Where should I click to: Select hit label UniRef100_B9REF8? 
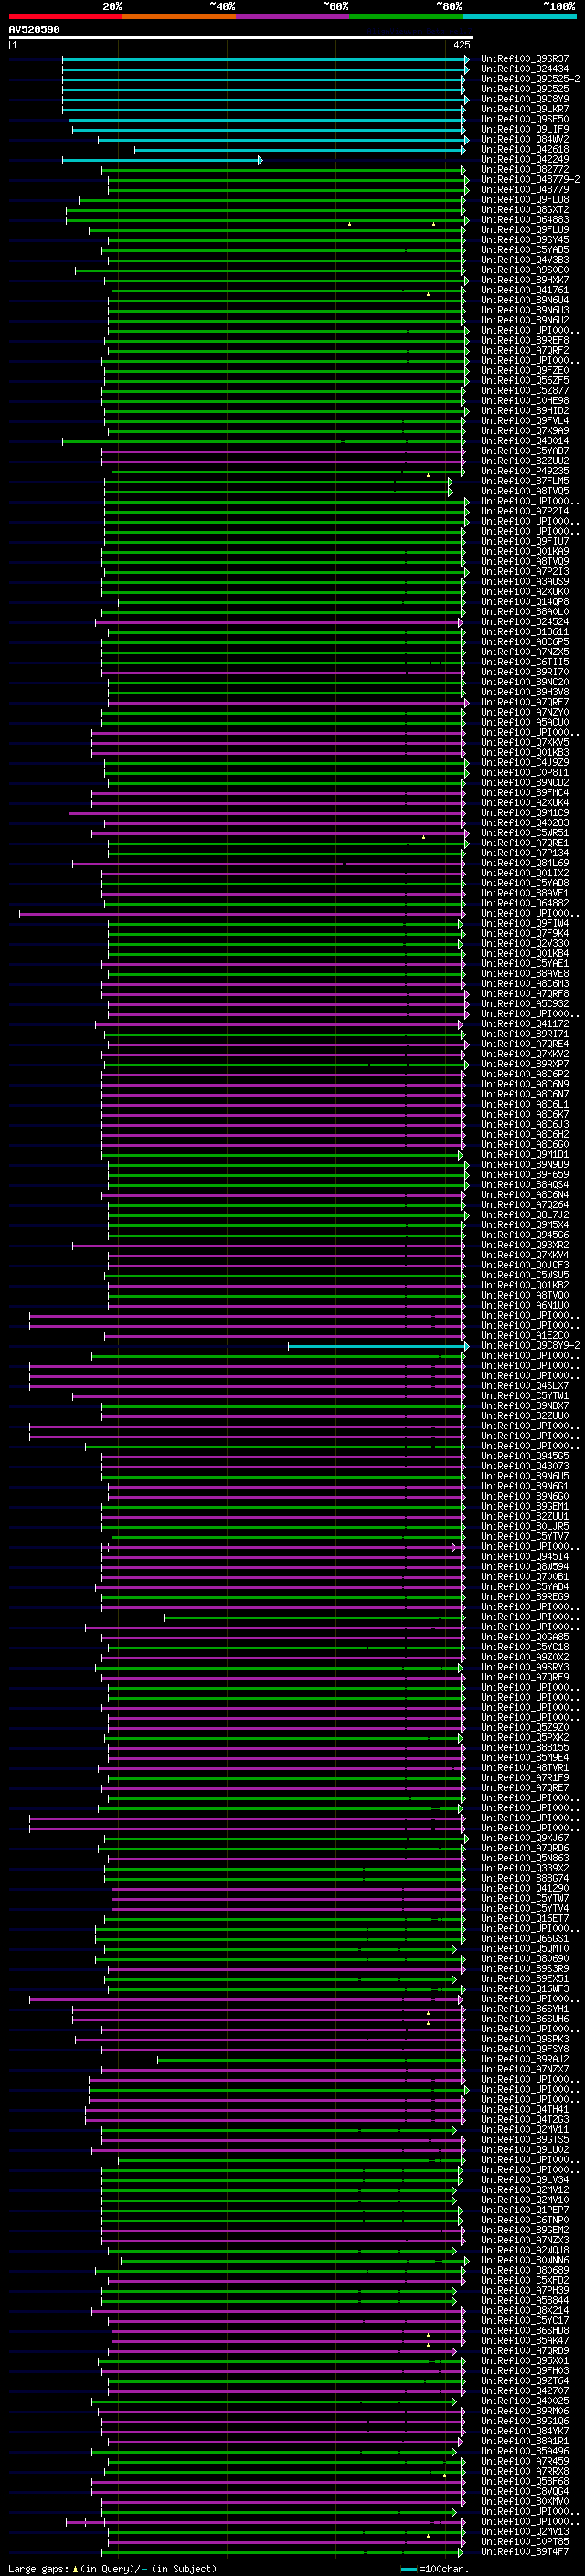(525, 341)
